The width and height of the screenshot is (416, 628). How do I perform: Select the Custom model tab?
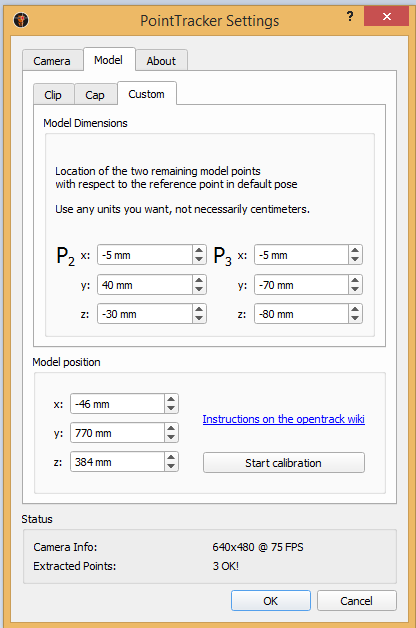[x=147, y=94]
